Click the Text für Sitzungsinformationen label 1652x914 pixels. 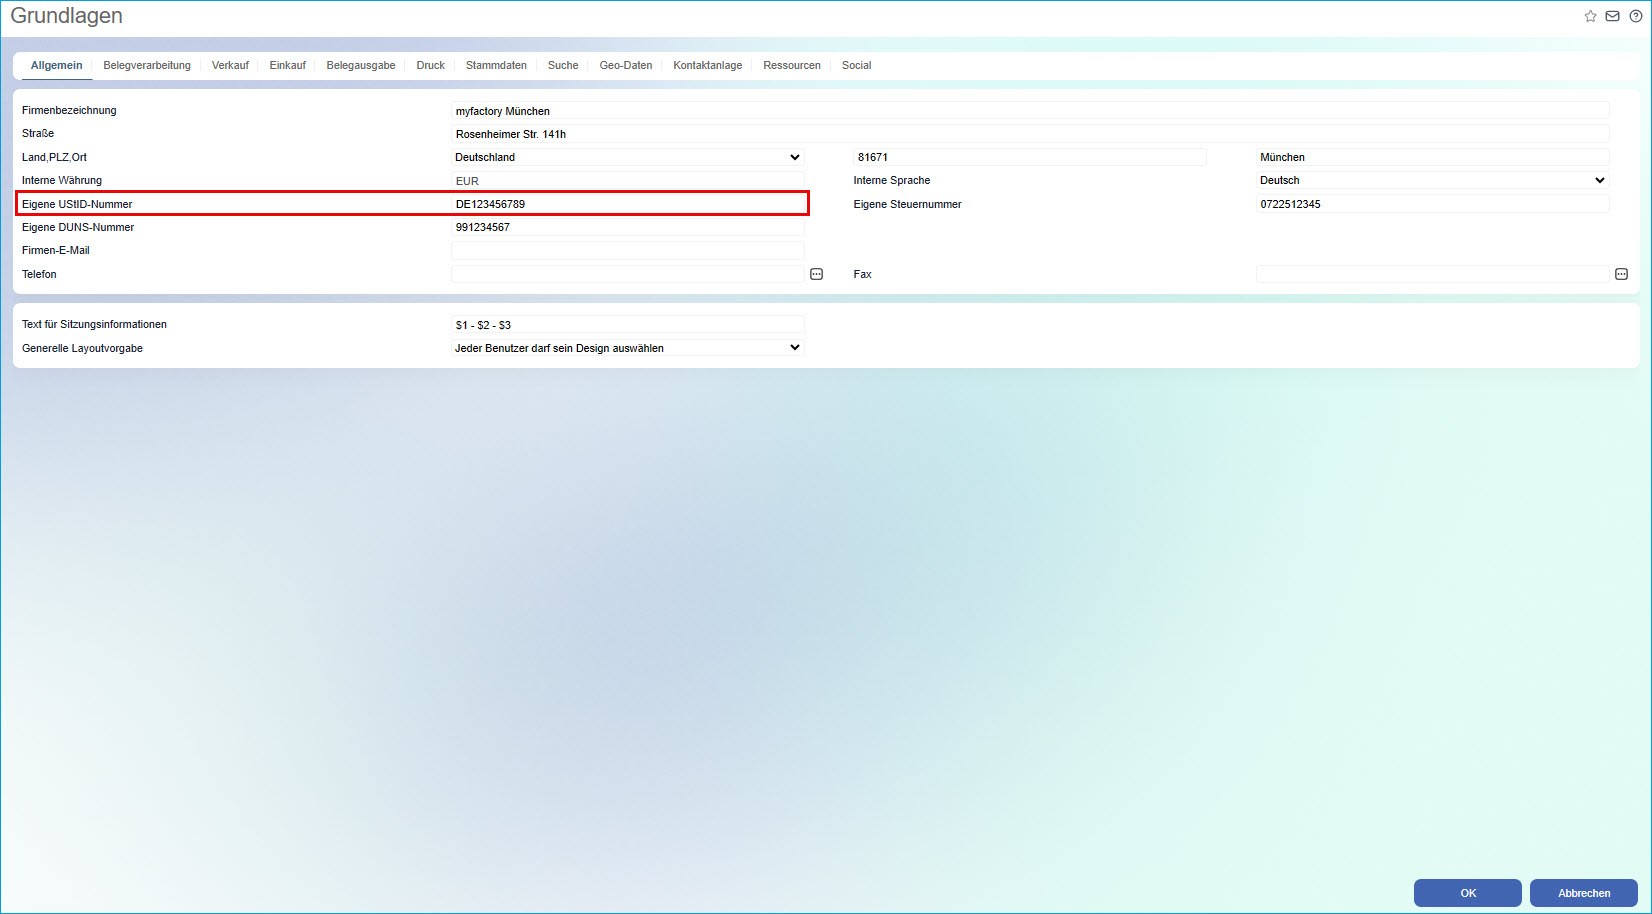click(x=94, y=324)
